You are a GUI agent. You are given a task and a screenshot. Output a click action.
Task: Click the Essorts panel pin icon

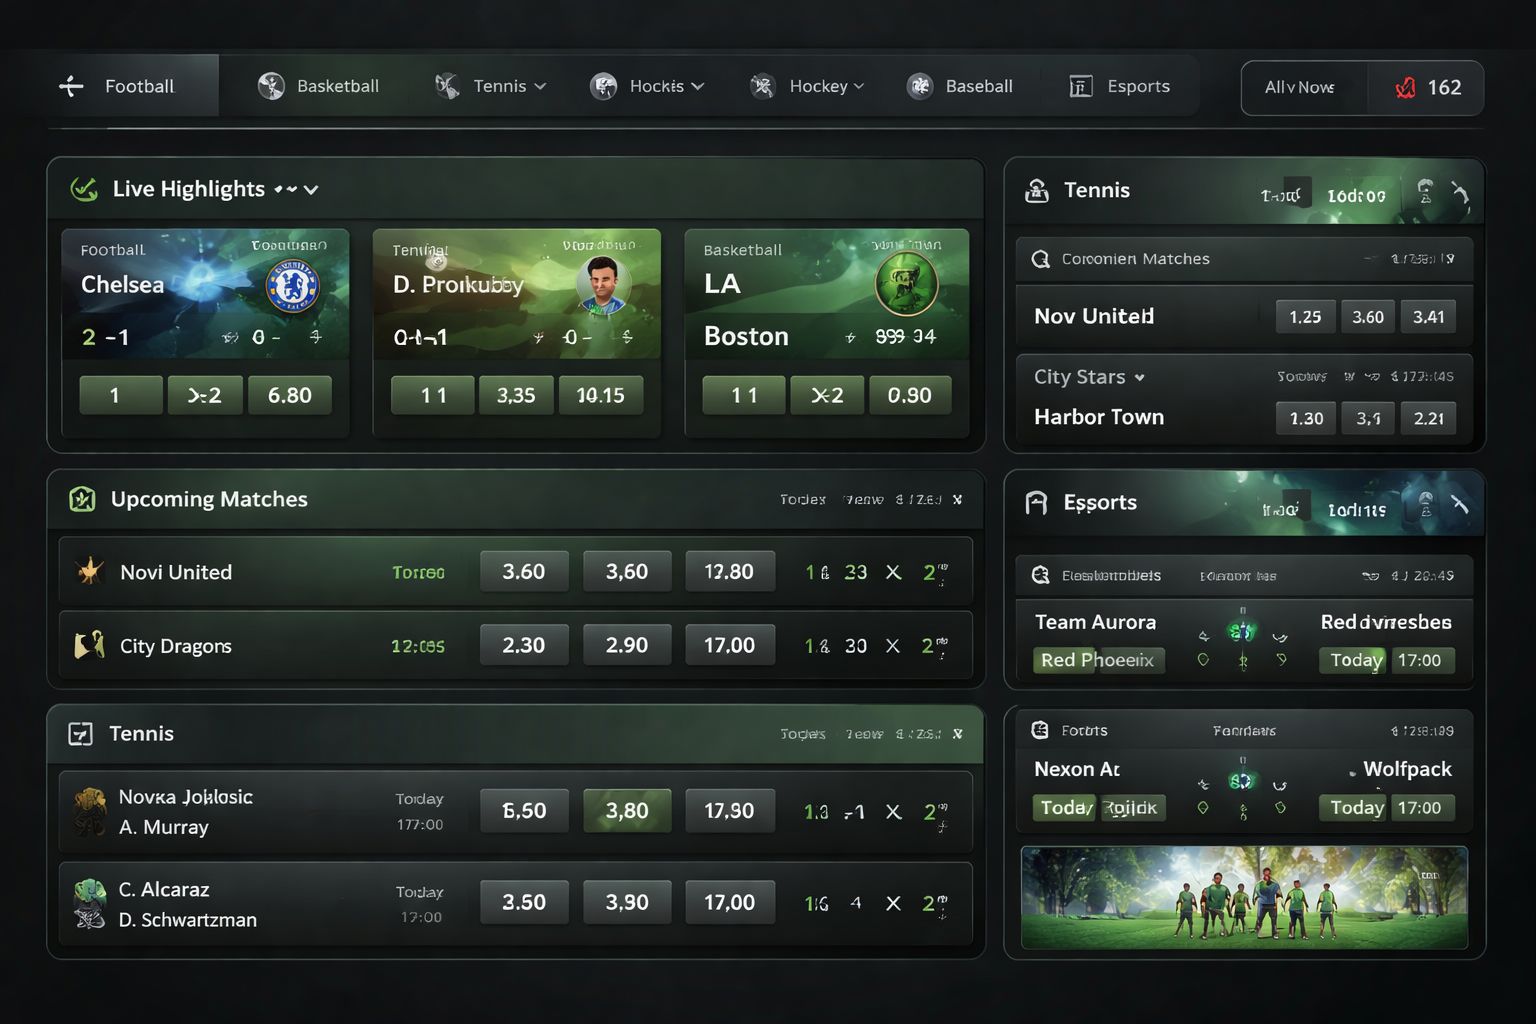point(1460,504)
